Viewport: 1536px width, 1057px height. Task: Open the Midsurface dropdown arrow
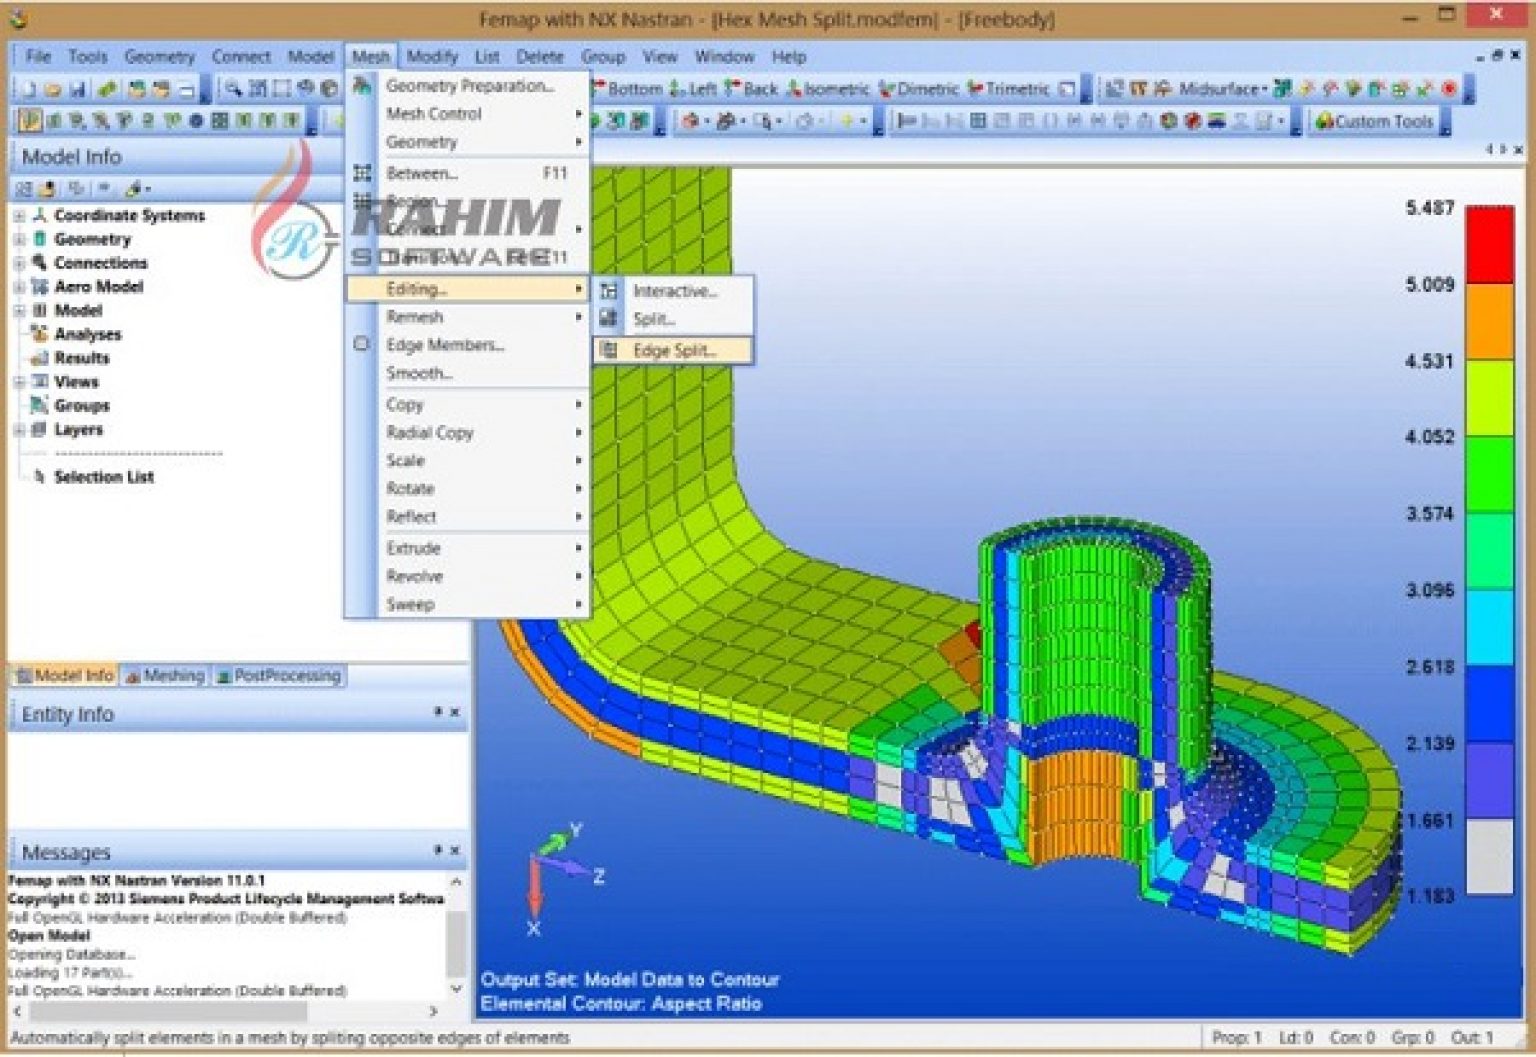coord(1266,89)
